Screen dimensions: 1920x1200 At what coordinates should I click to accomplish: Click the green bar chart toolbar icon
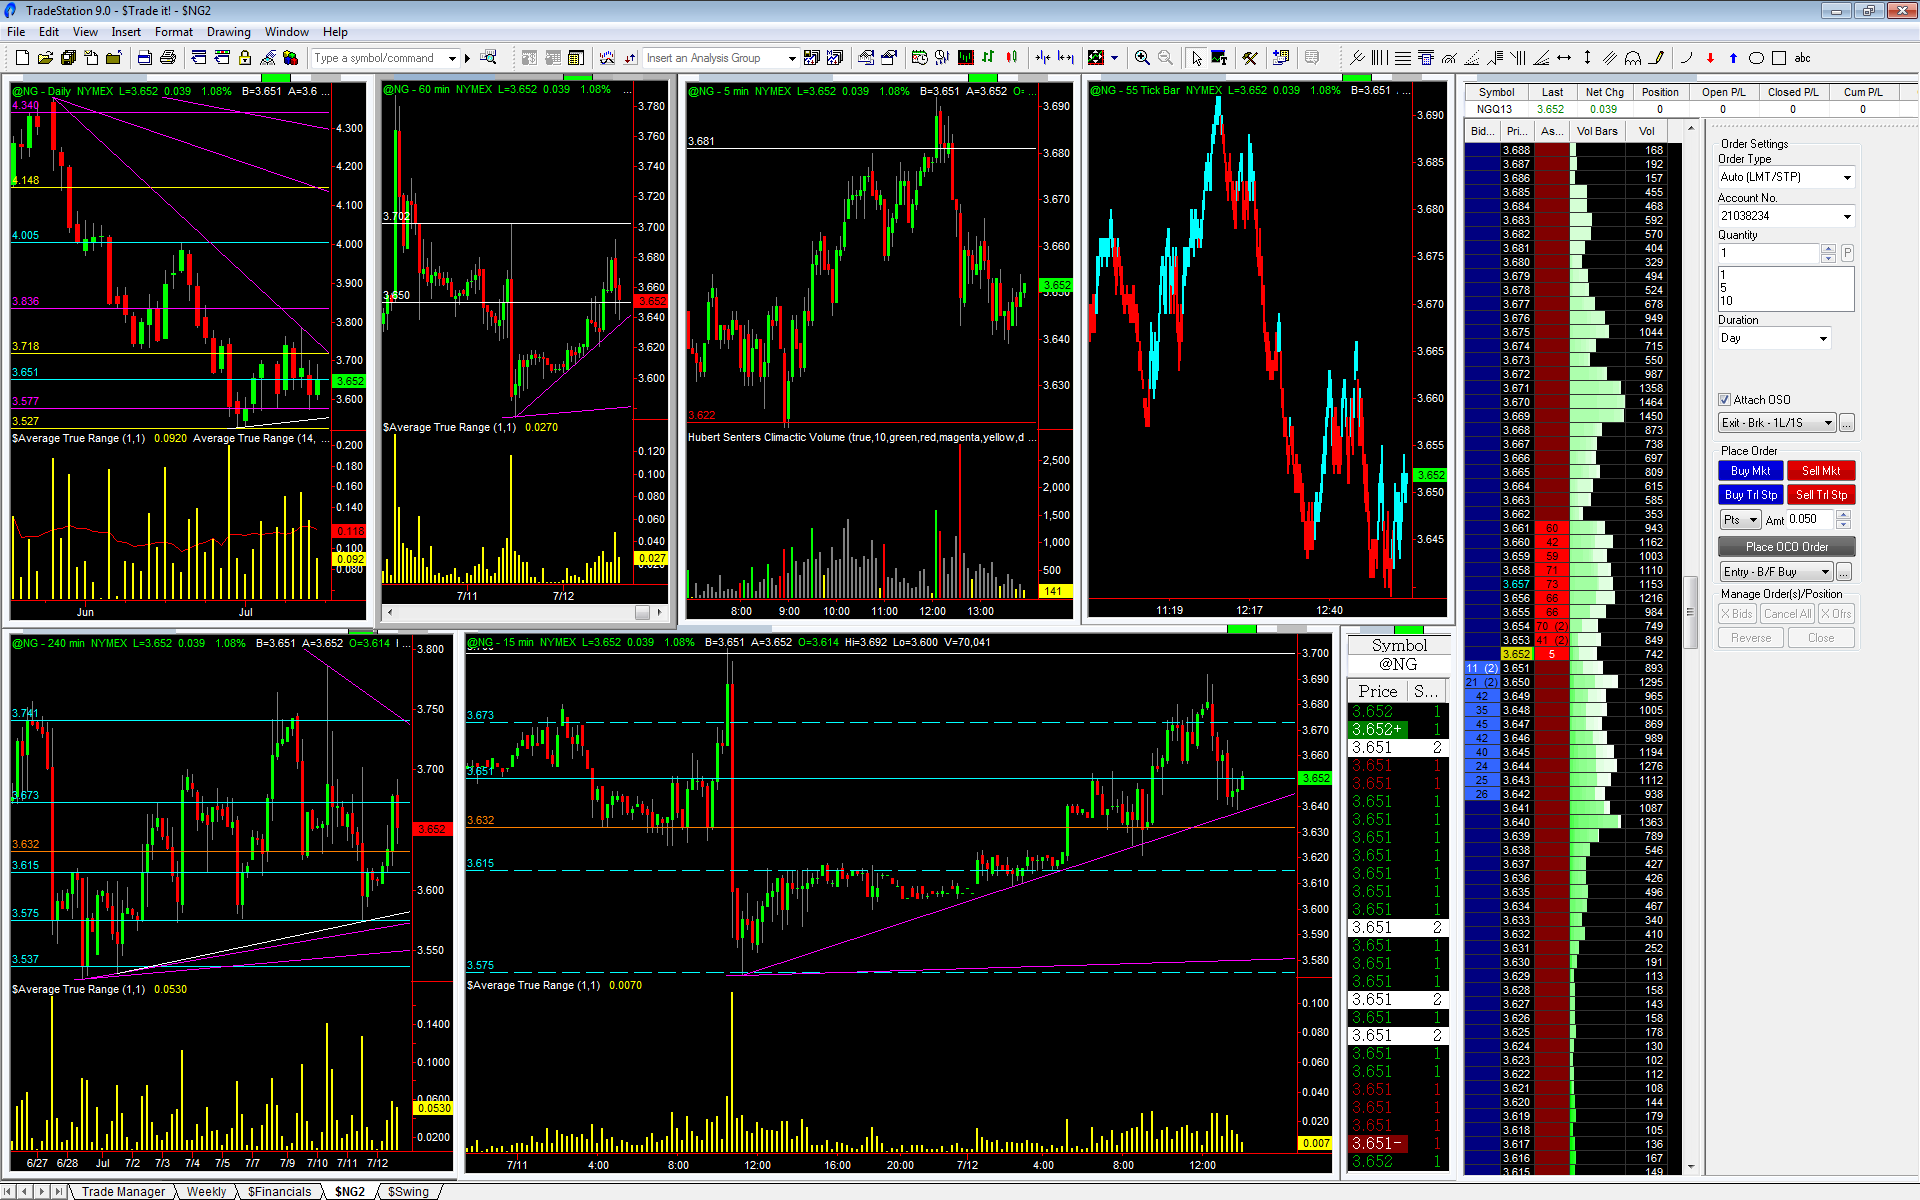[988, 58]
